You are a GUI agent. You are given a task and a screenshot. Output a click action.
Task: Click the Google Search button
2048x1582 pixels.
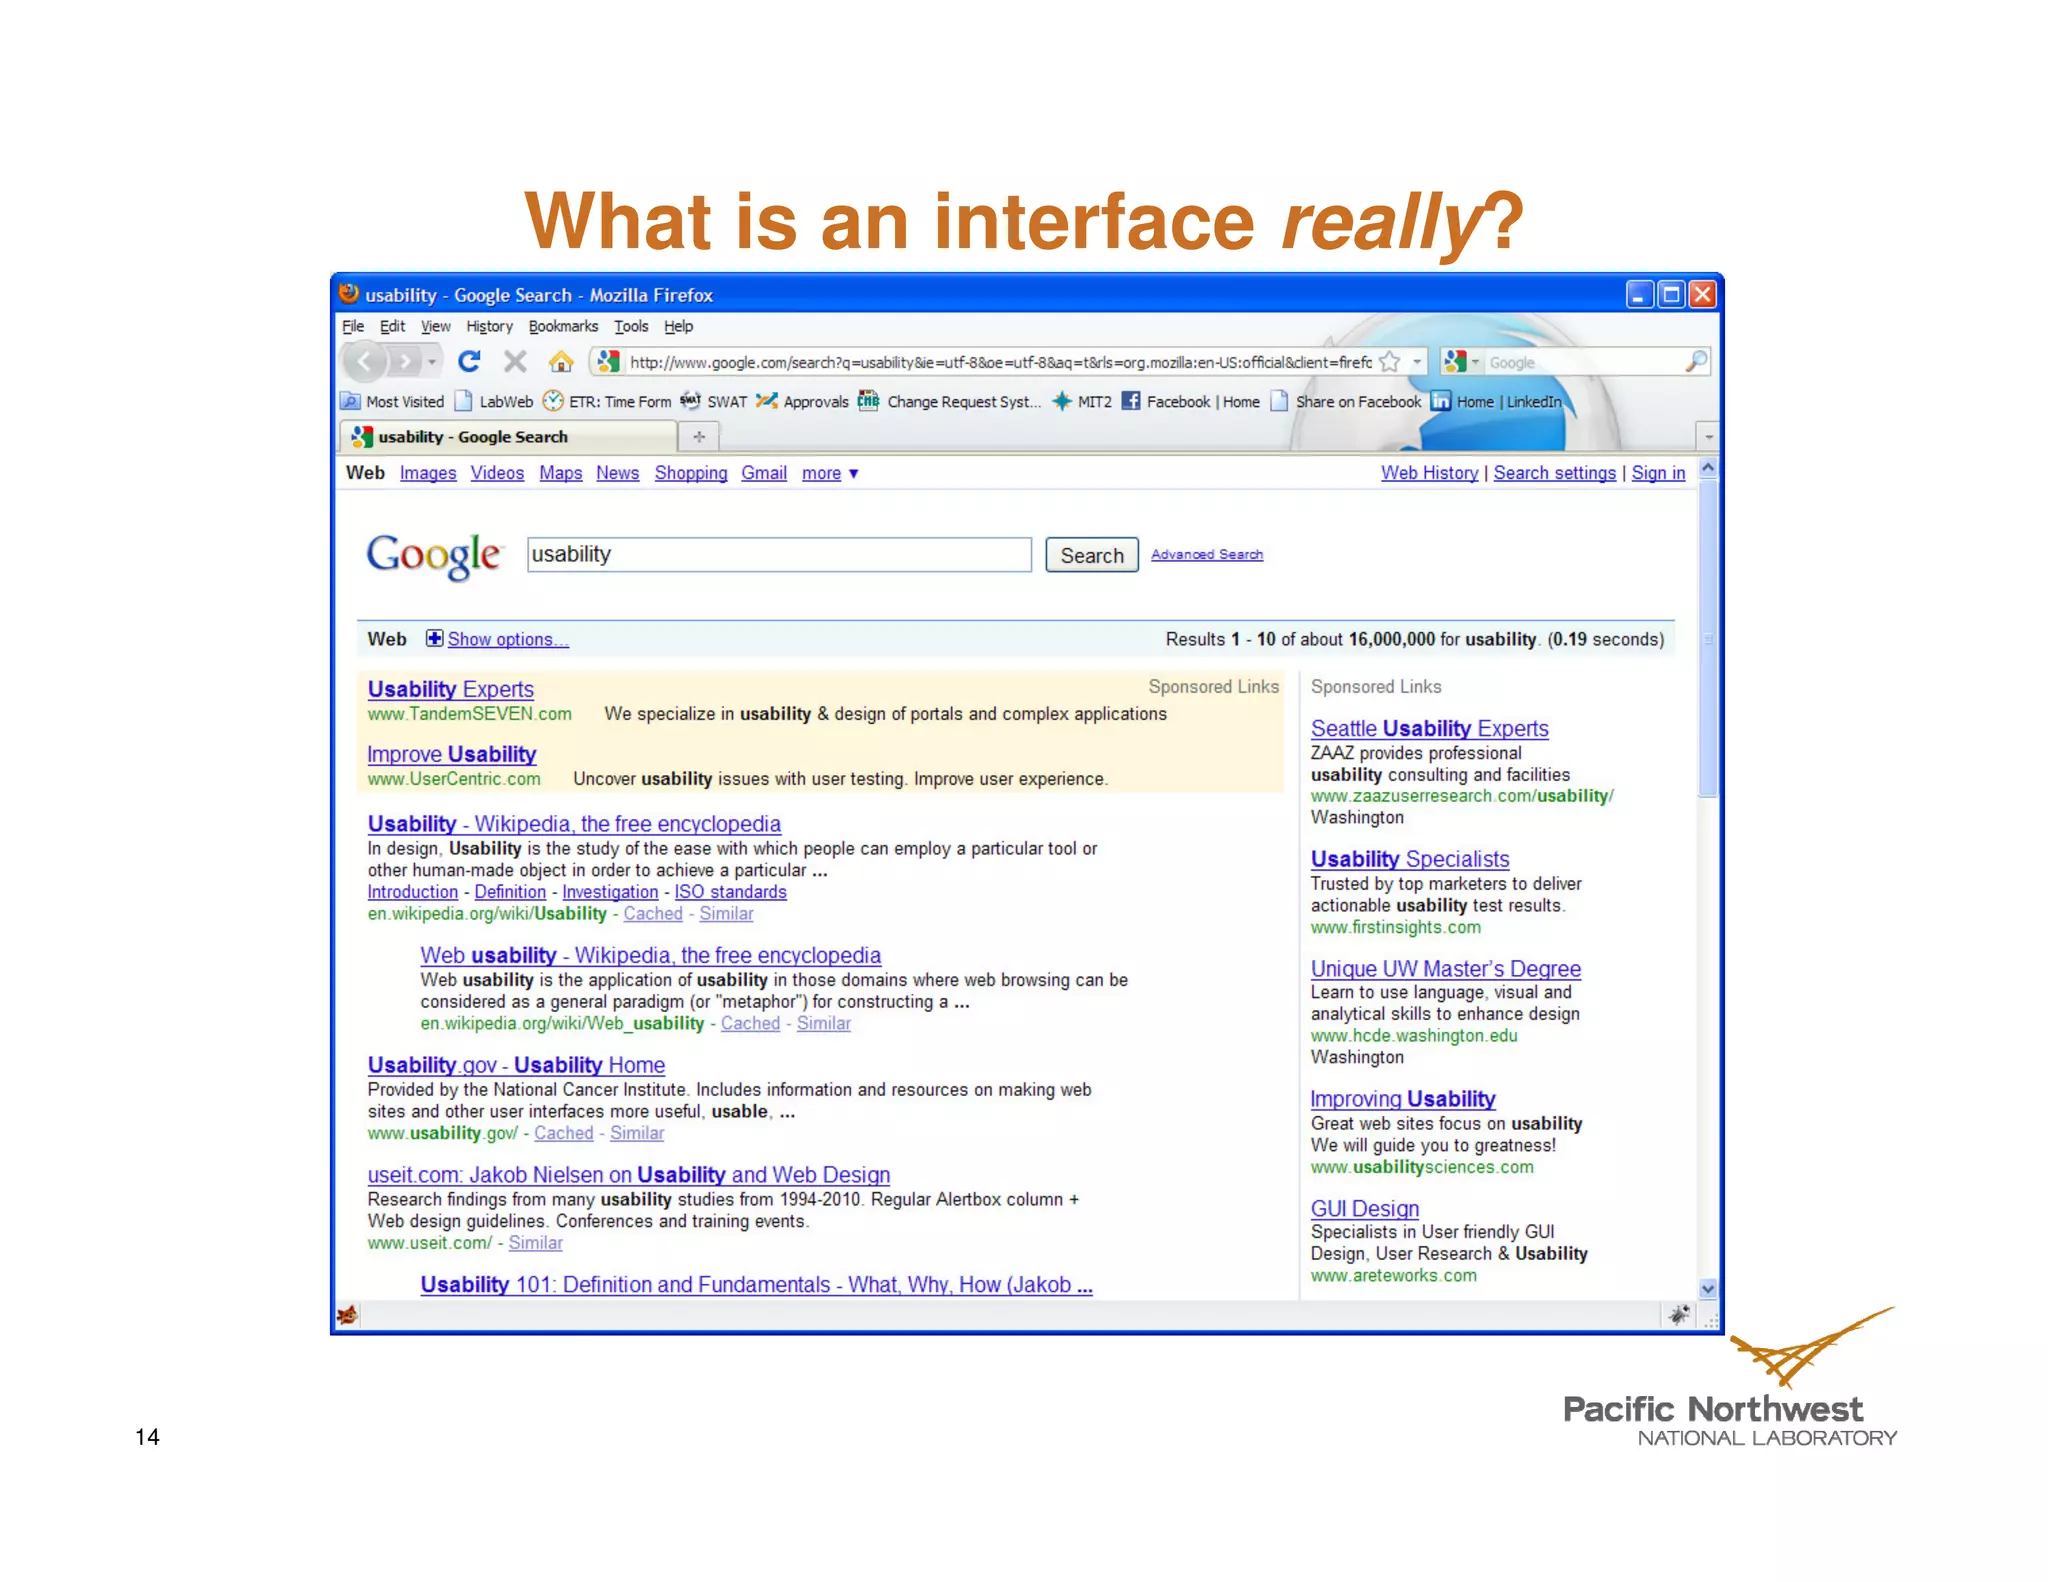pyautogui.click(x=1092, y=555)
